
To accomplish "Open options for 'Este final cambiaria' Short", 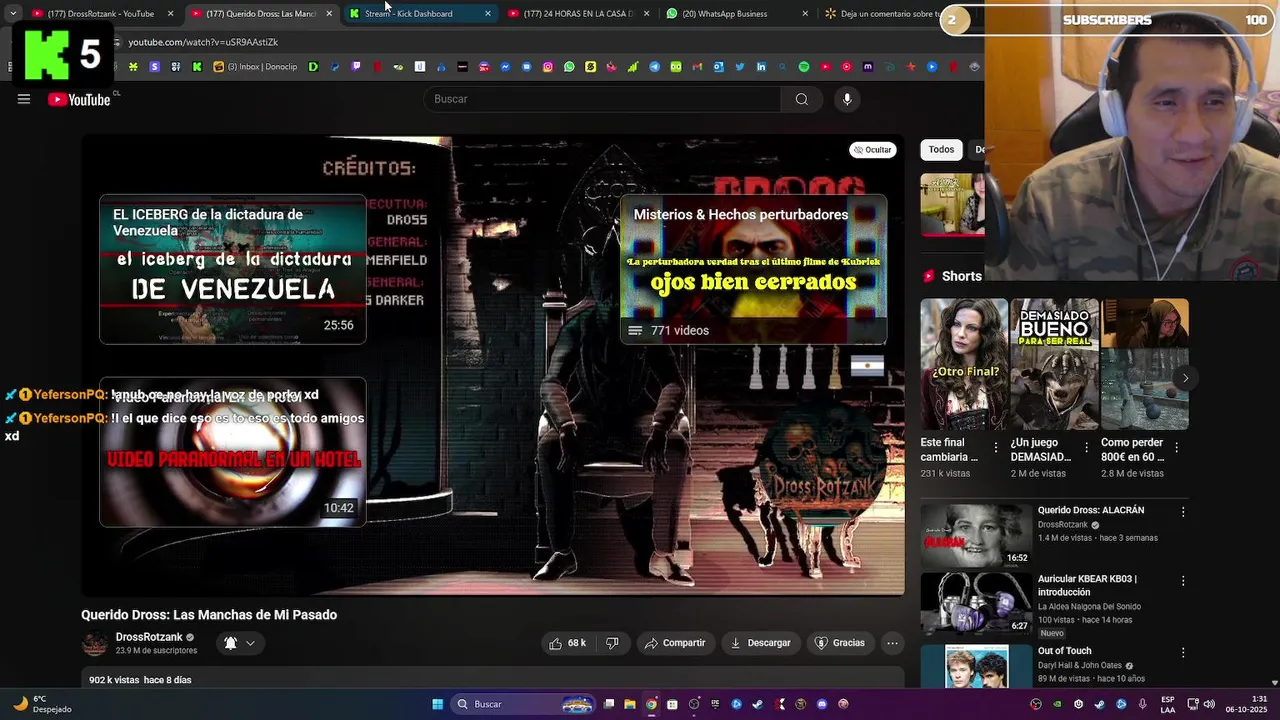I will 995,448.
